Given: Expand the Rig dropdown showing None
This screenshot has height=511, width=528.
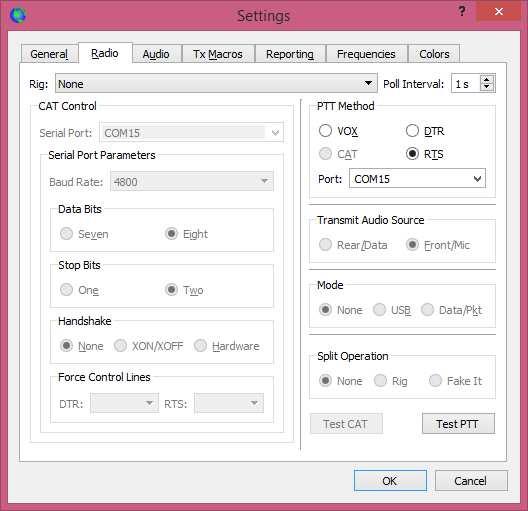Looking at the screenshot, I should point(216,84).
